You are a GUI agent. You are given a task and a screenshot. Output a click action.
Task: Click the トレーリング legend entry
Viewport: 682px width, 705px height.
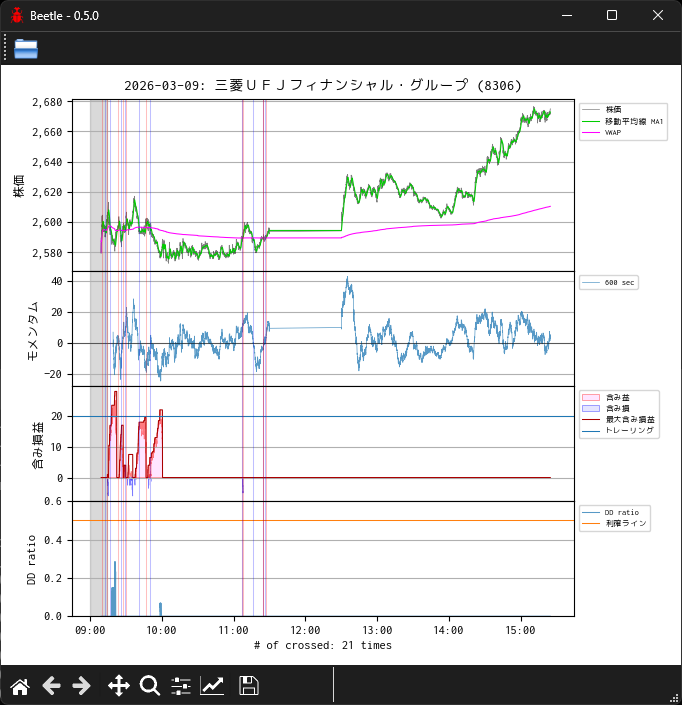point(618,431)
